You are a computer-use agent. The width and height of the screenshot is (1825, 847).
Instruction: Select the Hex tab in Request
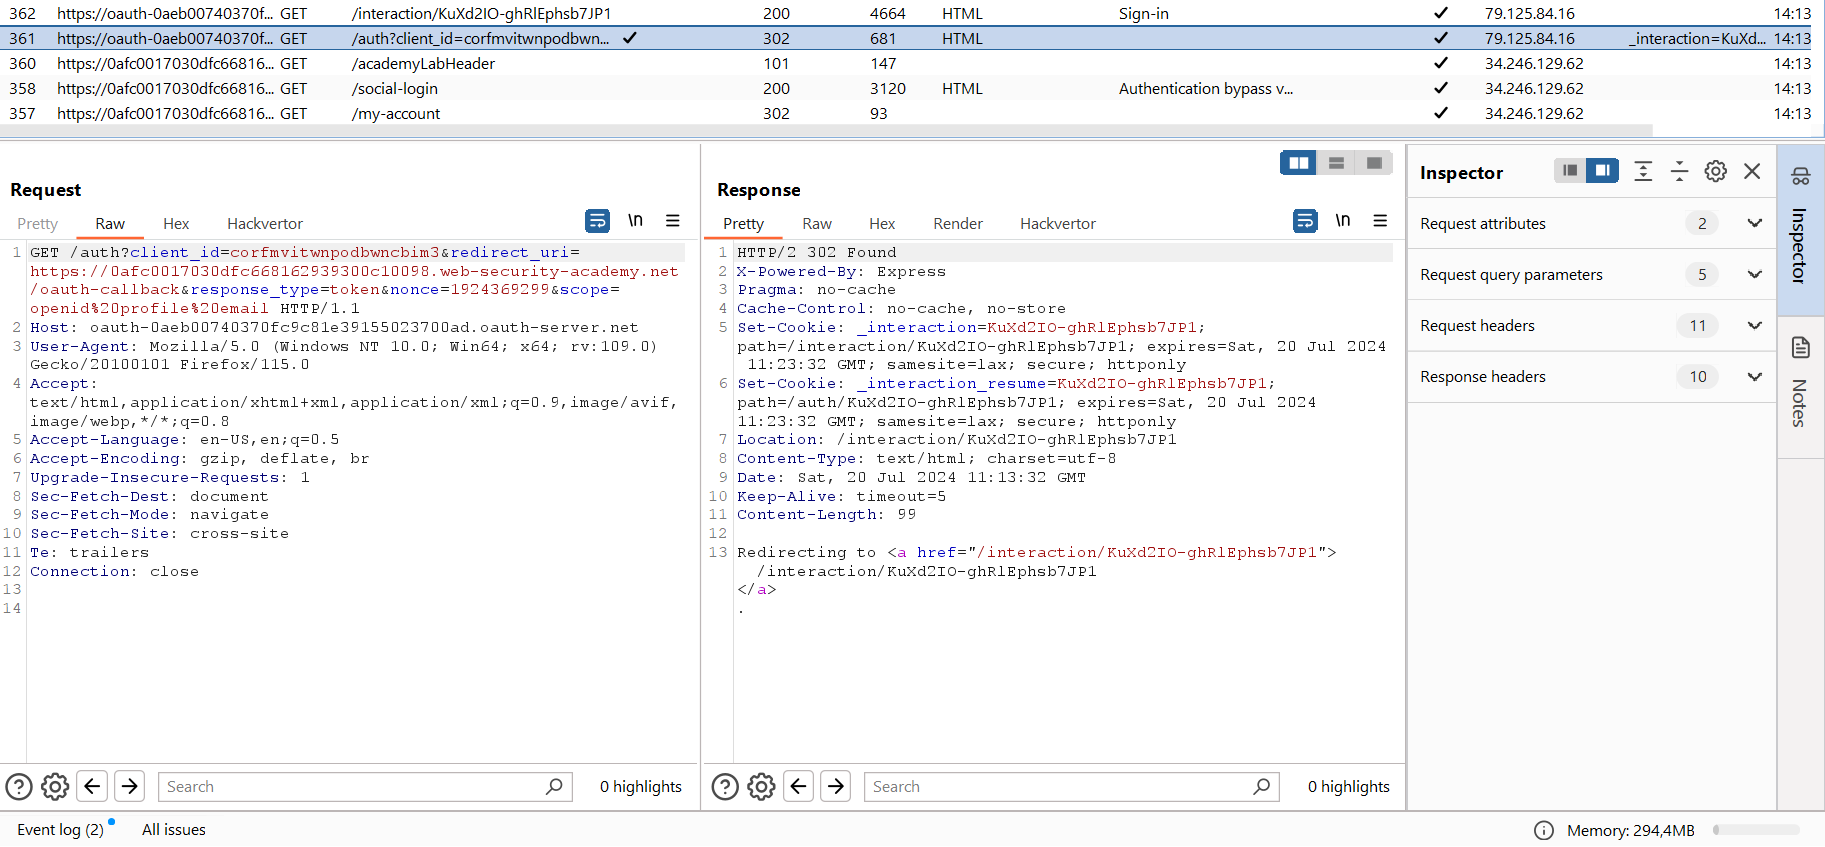pos(176,224)
